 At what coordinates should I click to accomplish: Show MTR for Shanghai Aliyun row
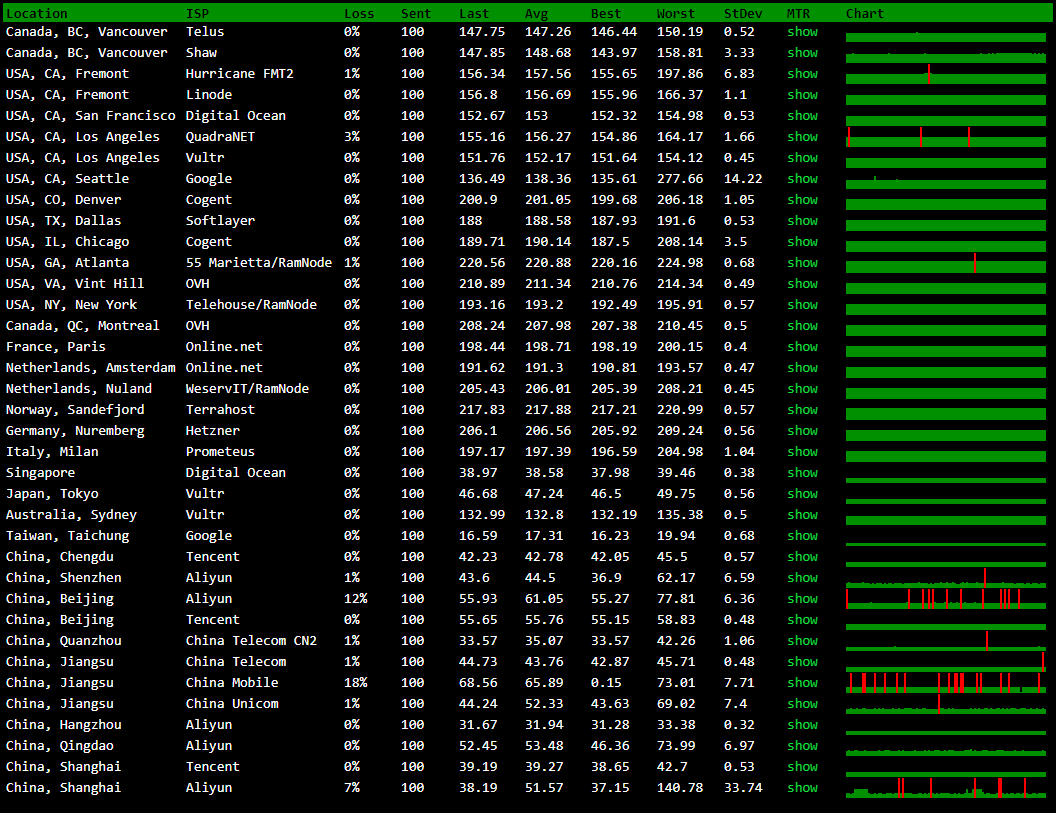point(802,787)
